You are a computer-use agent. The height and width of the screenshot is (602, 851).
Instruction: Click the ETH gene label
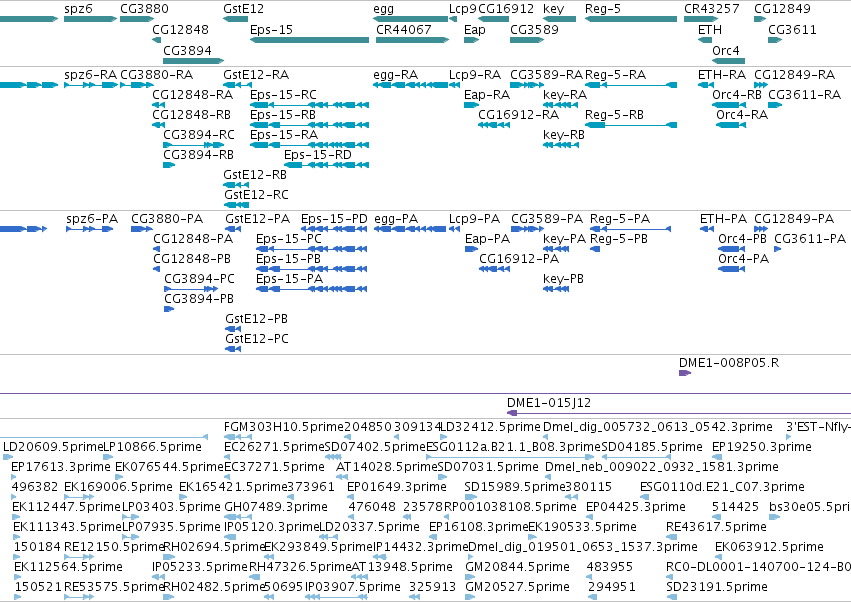click(x=710, y=30)
